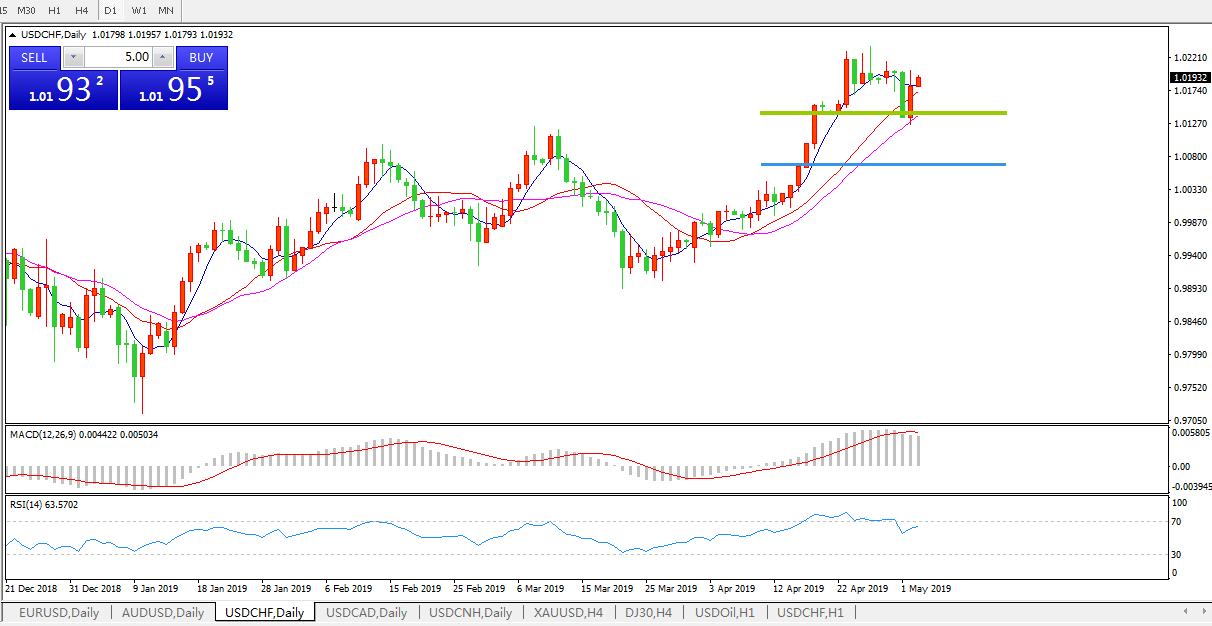1212x626 pixels.
Task: Click the volume decrease arrow
Action: (x=72, y=58)
